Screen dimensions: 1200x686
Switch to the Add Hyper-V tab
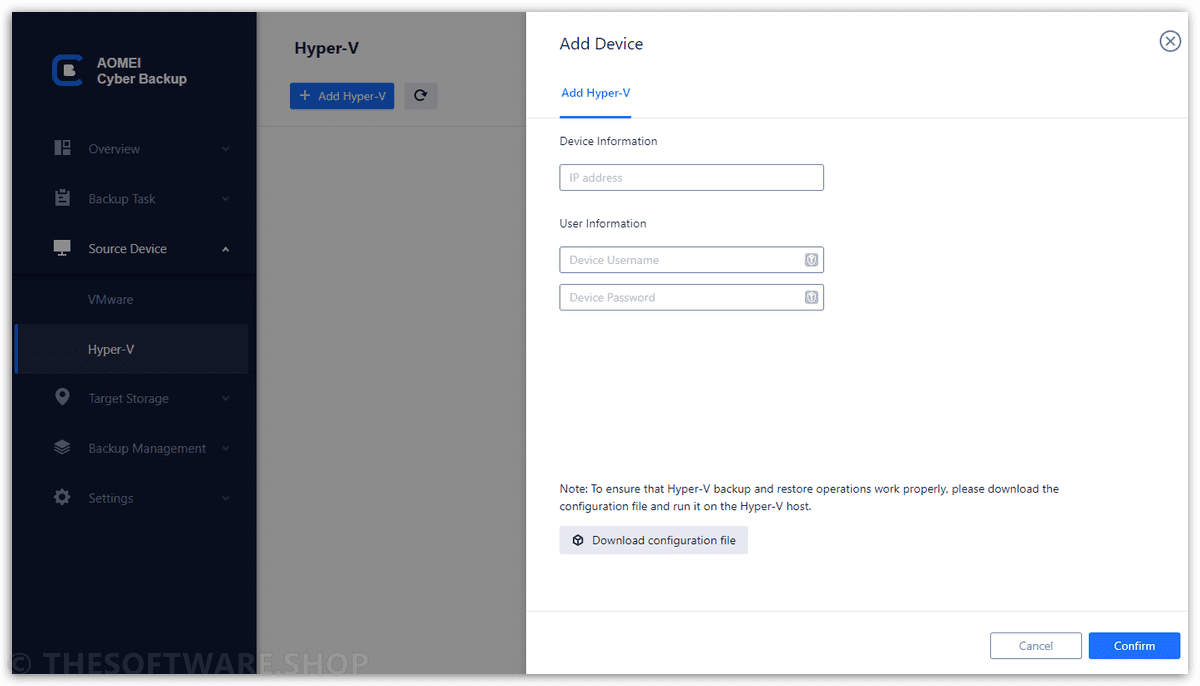click(595, 93)
